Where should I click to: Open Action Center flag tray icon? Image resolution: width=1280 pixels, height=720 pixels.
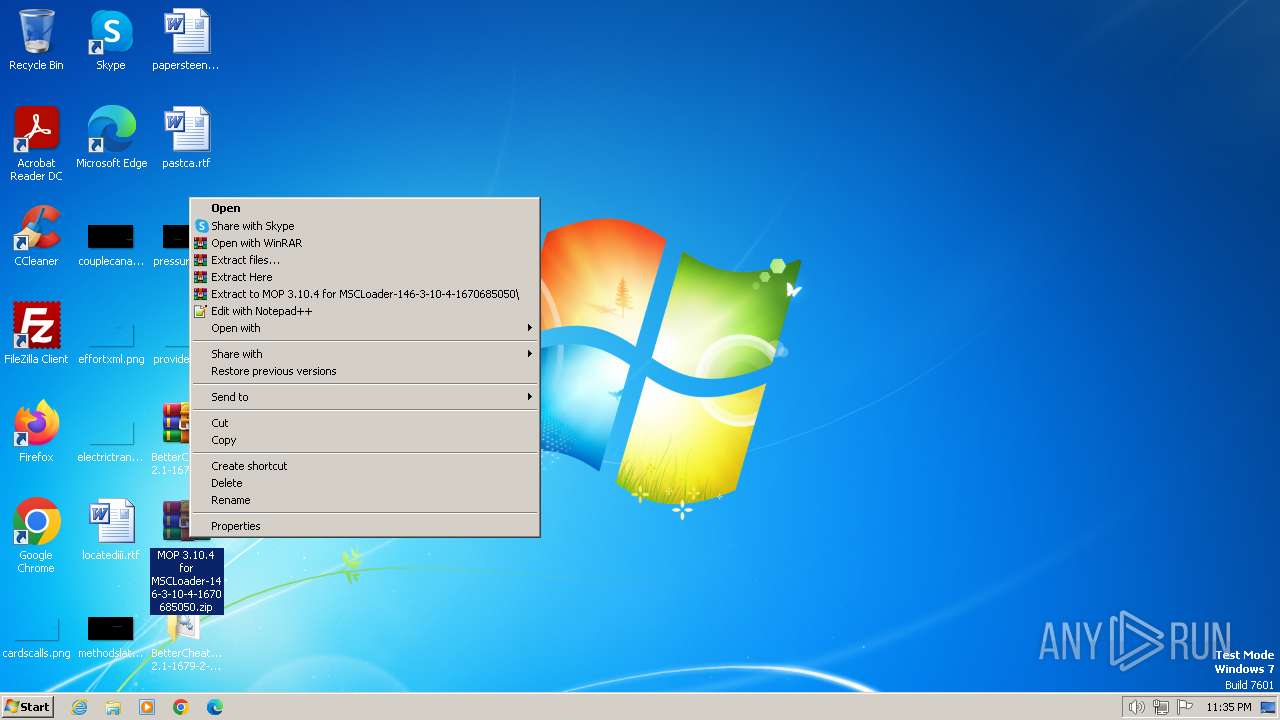tap(1185, 707)
